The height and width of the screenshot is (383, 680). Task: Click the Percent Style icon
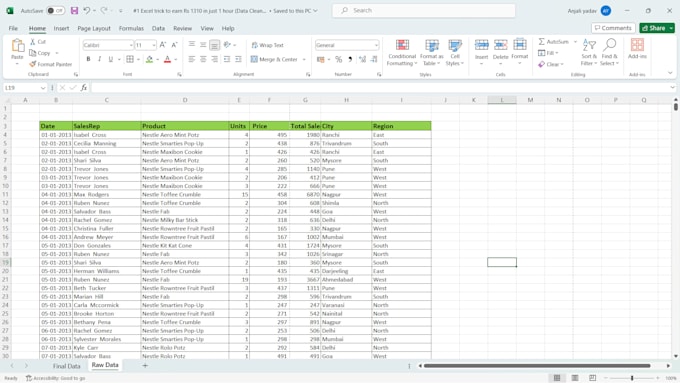click(x=338, y=59)
